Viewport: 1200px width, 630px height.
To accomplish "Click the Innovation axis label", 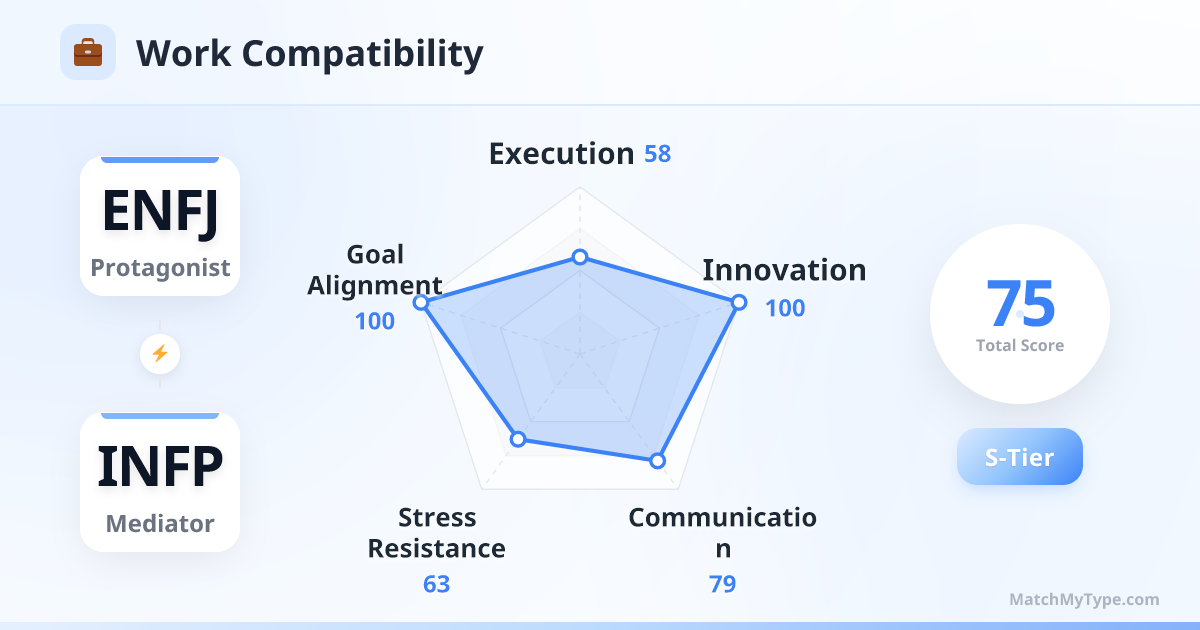I will click(784, 270).
